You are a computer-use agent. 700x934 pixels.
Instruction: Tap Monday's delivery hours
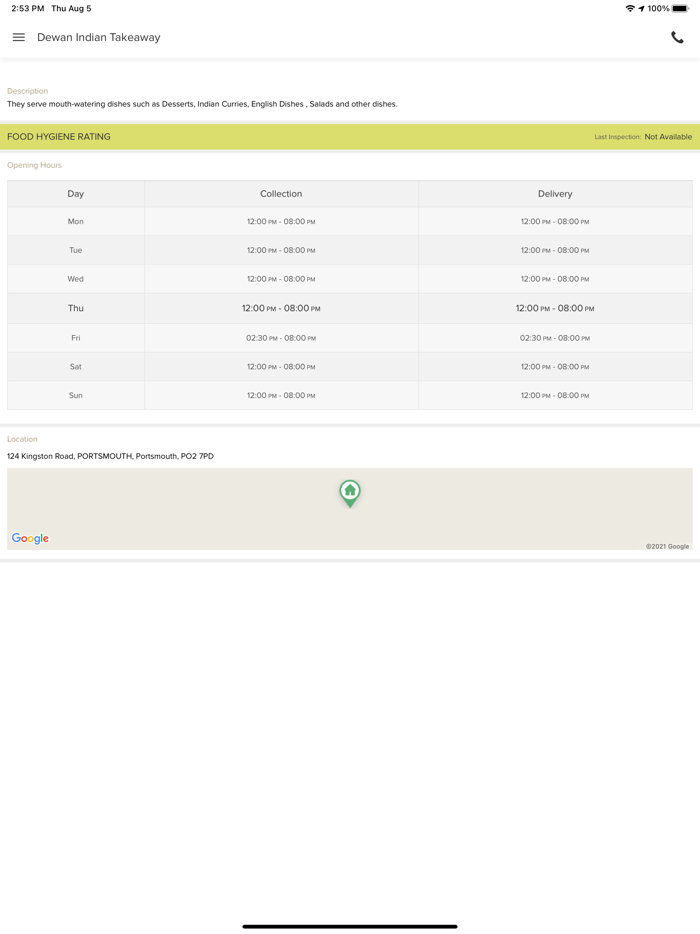[555, 221]
